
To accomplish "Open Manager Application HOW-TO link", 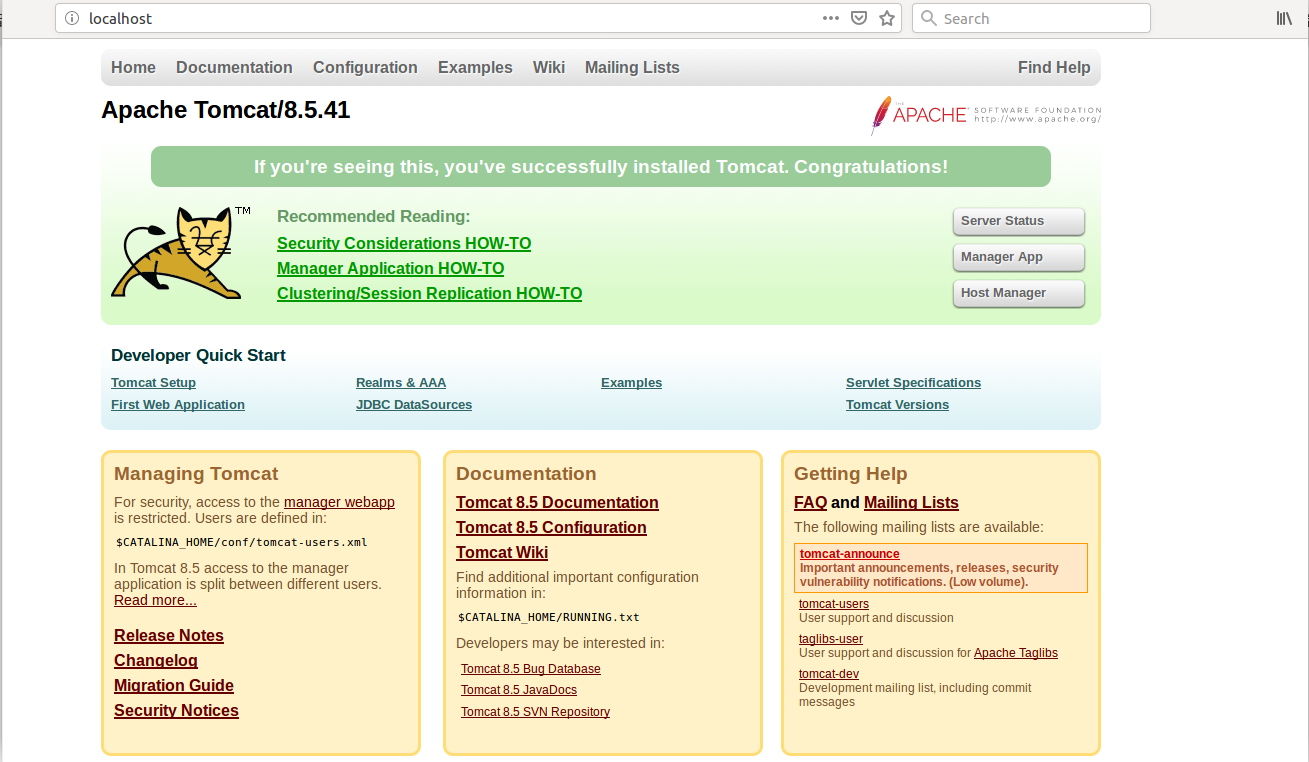I will pos(390,269).
